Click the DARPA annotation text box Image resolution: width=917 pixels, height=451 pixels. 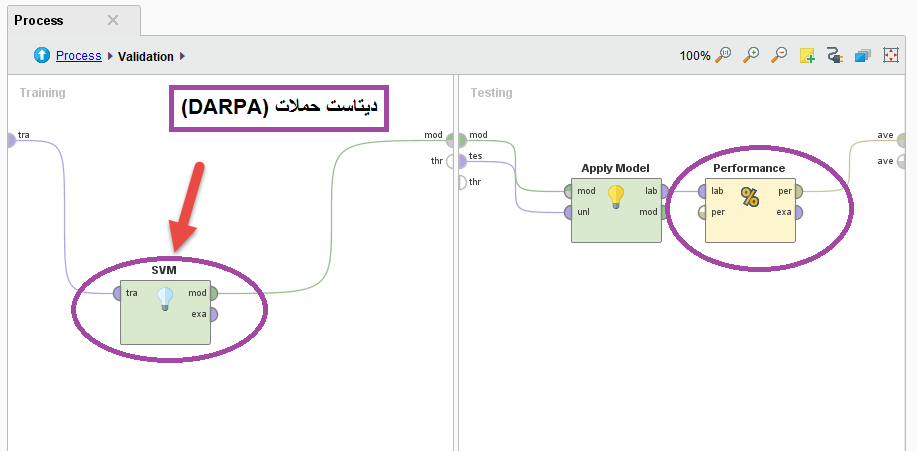279,106
